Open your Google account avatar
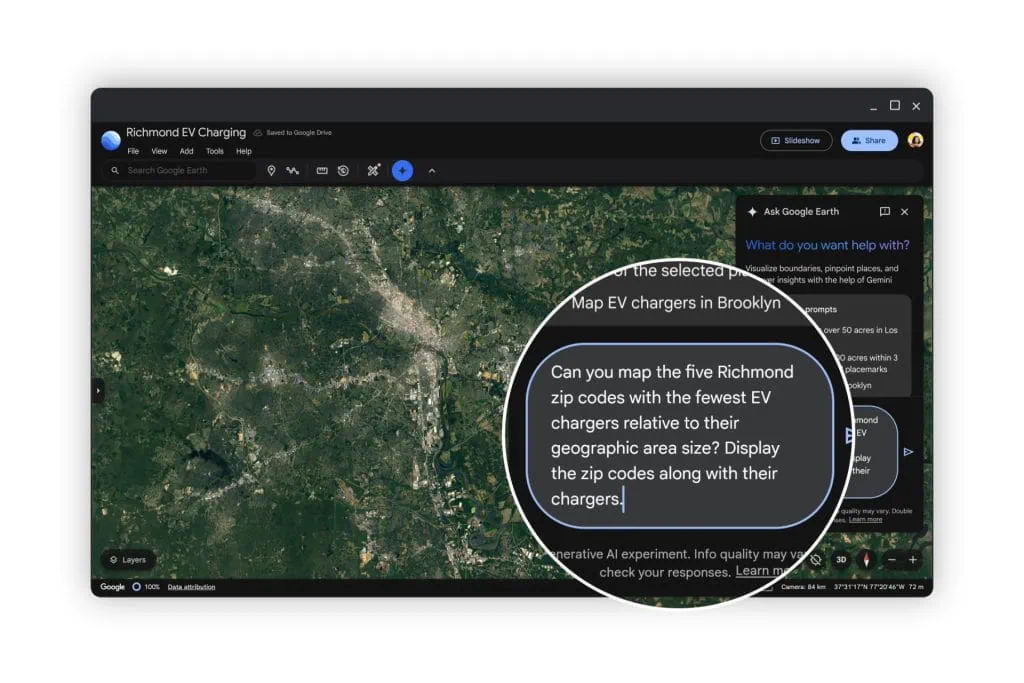 [916, 140]
